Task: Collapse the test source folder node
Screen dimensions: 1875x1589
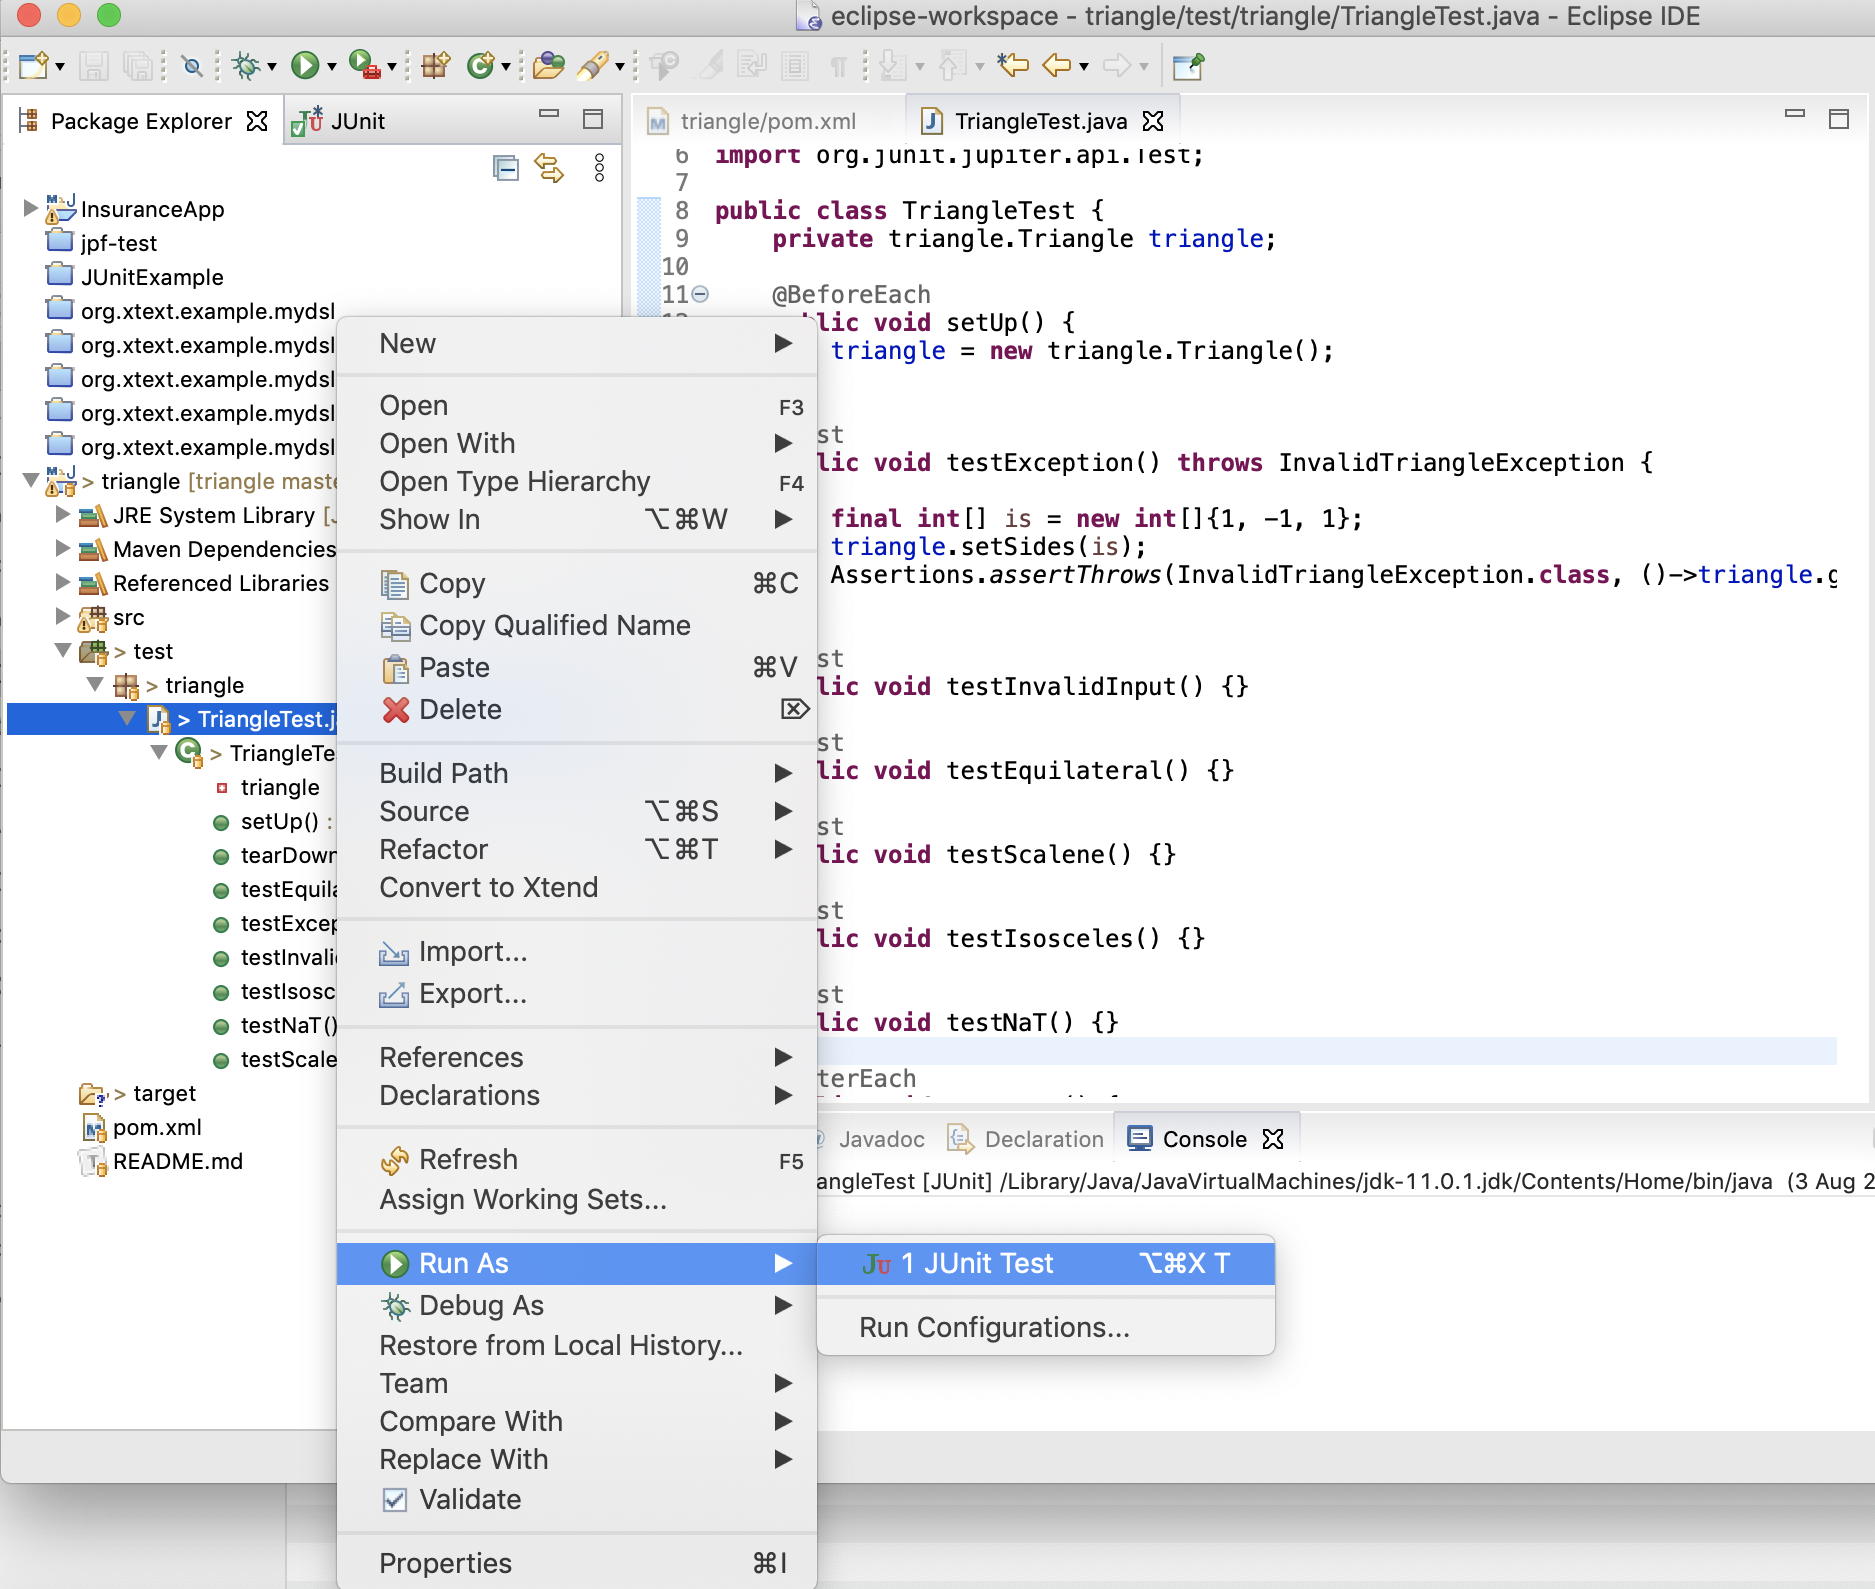Action: pyautogui.click(x=62, y=651)
